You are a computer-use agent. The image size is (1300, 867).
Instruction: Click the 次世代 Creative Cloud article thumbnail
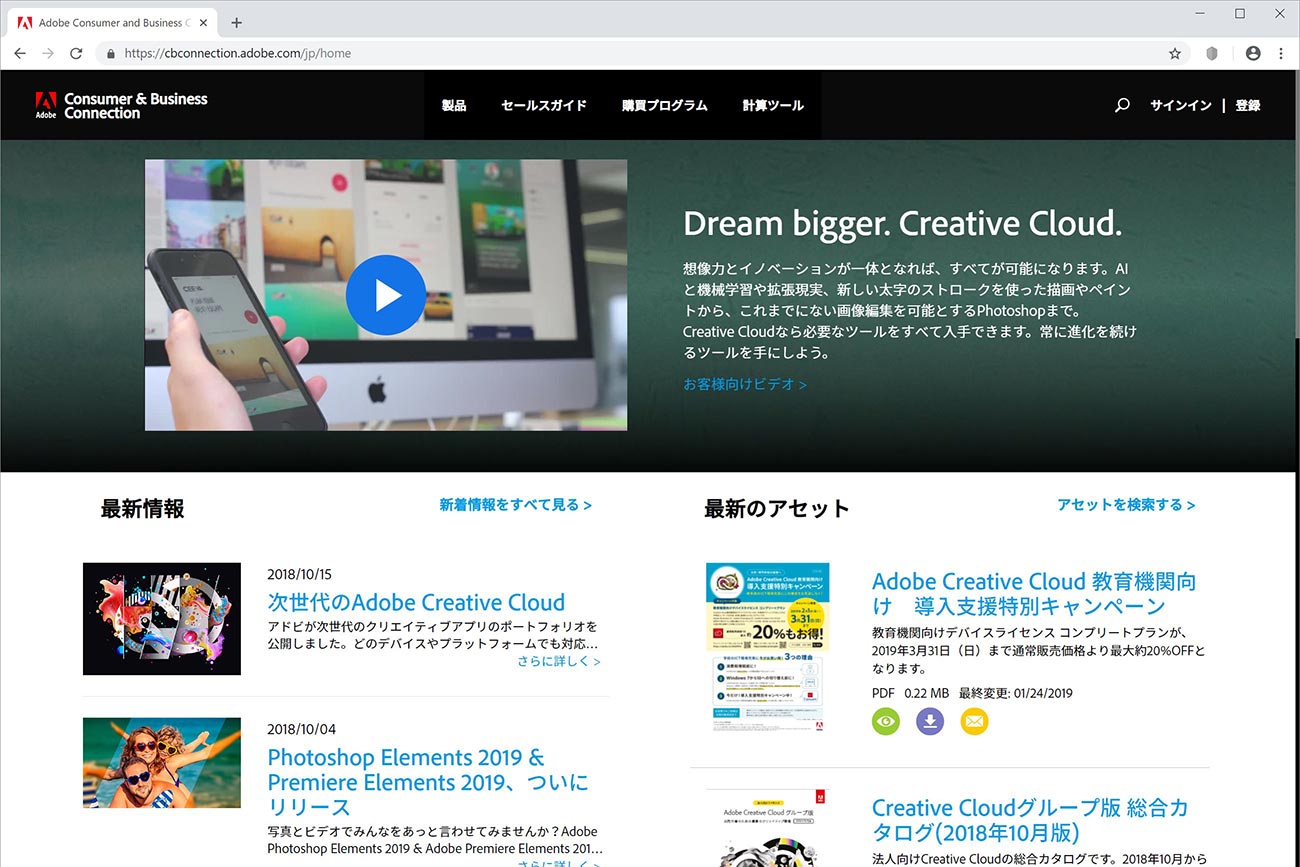162,618
